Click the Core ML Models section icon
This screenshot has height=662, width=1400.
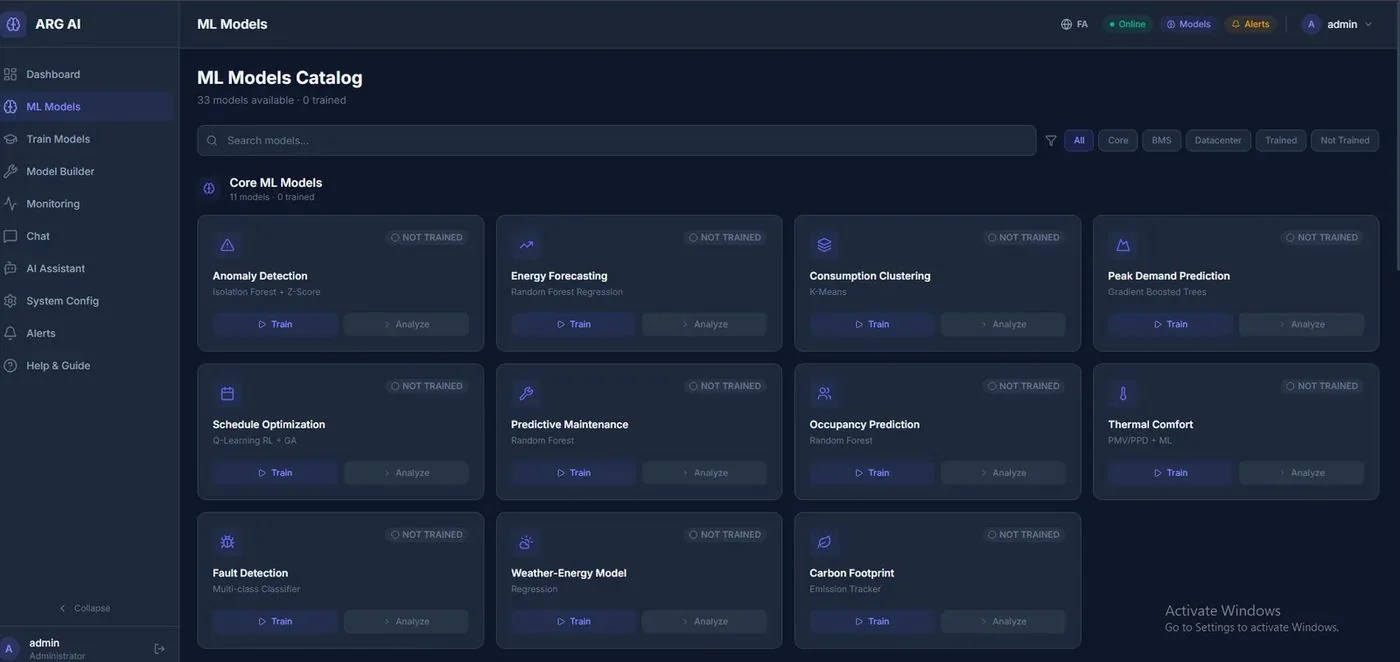coord(209,188)
